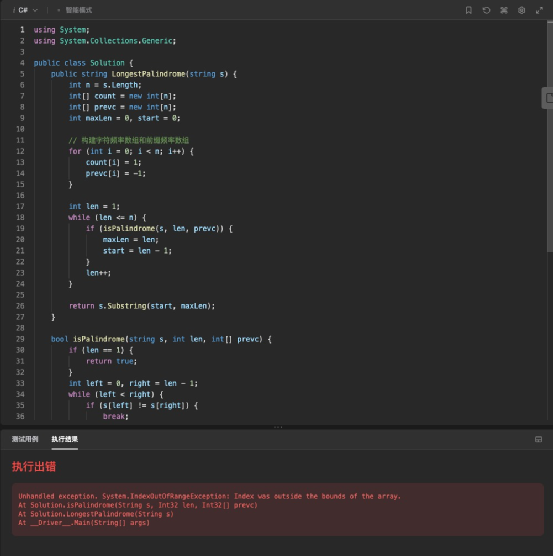Image resolution: width=553 pixels, height=556 pixels.
Task: Click the isPalindrome method declaration line
Action: click(x=161, y=339)
